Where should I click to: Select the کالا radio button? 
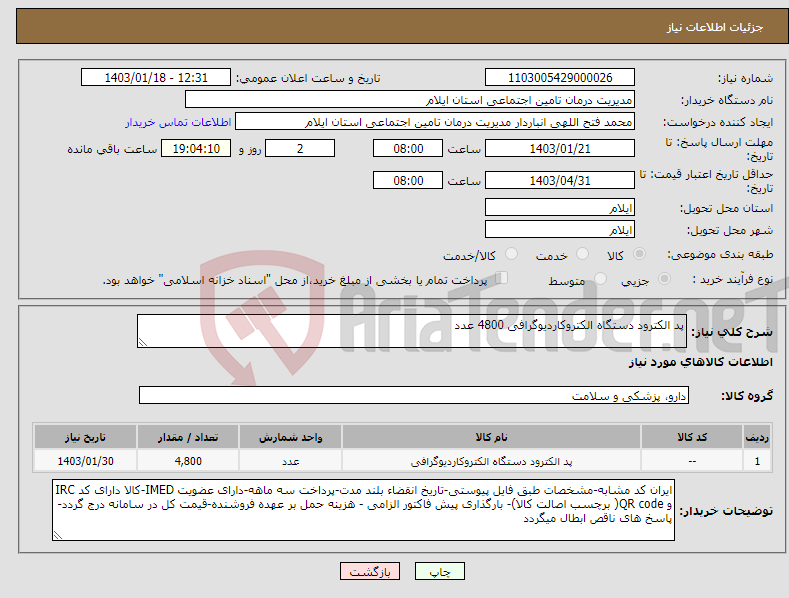click(x=639, y=254)
